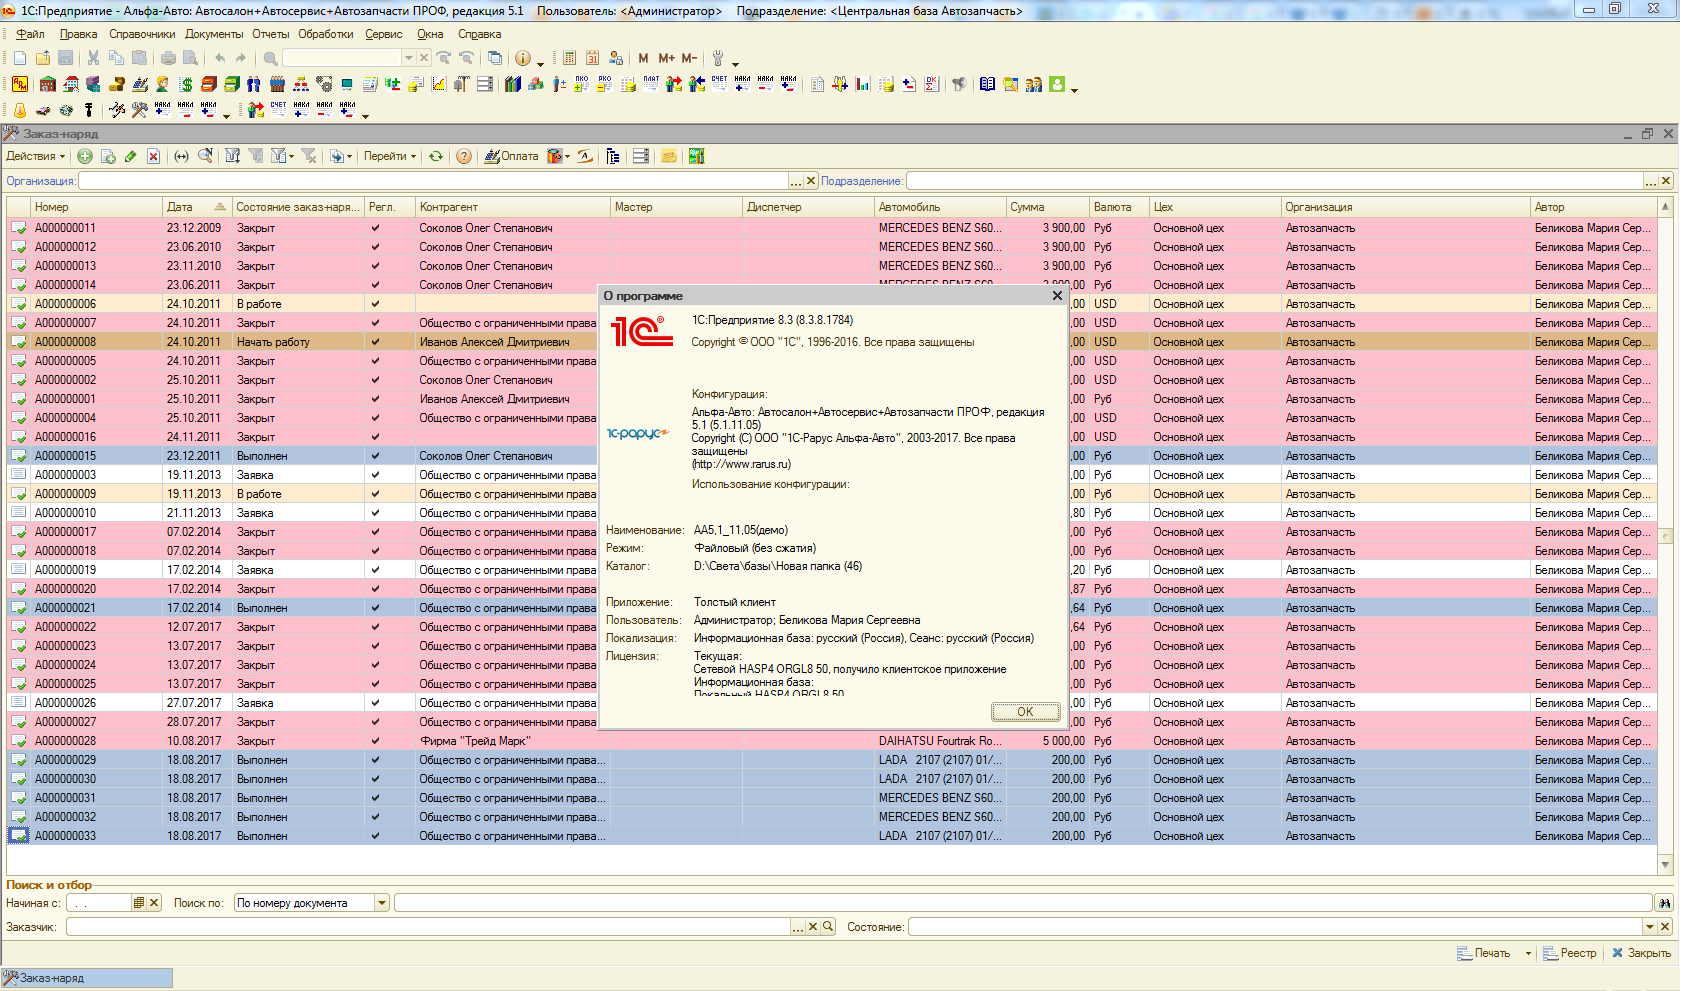Toggle Регл. checkmark for order A000000015
Viewport: 1686px width, 991px height.
[375, 456]
